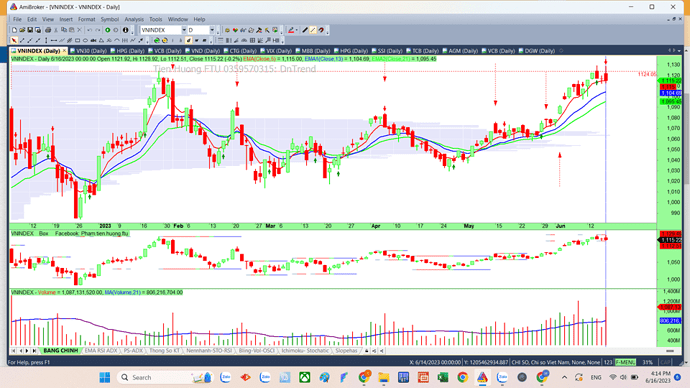Click the Save All icon
Image resolution: width=690 pixels, height=388 pixels.
pos(38,30)
